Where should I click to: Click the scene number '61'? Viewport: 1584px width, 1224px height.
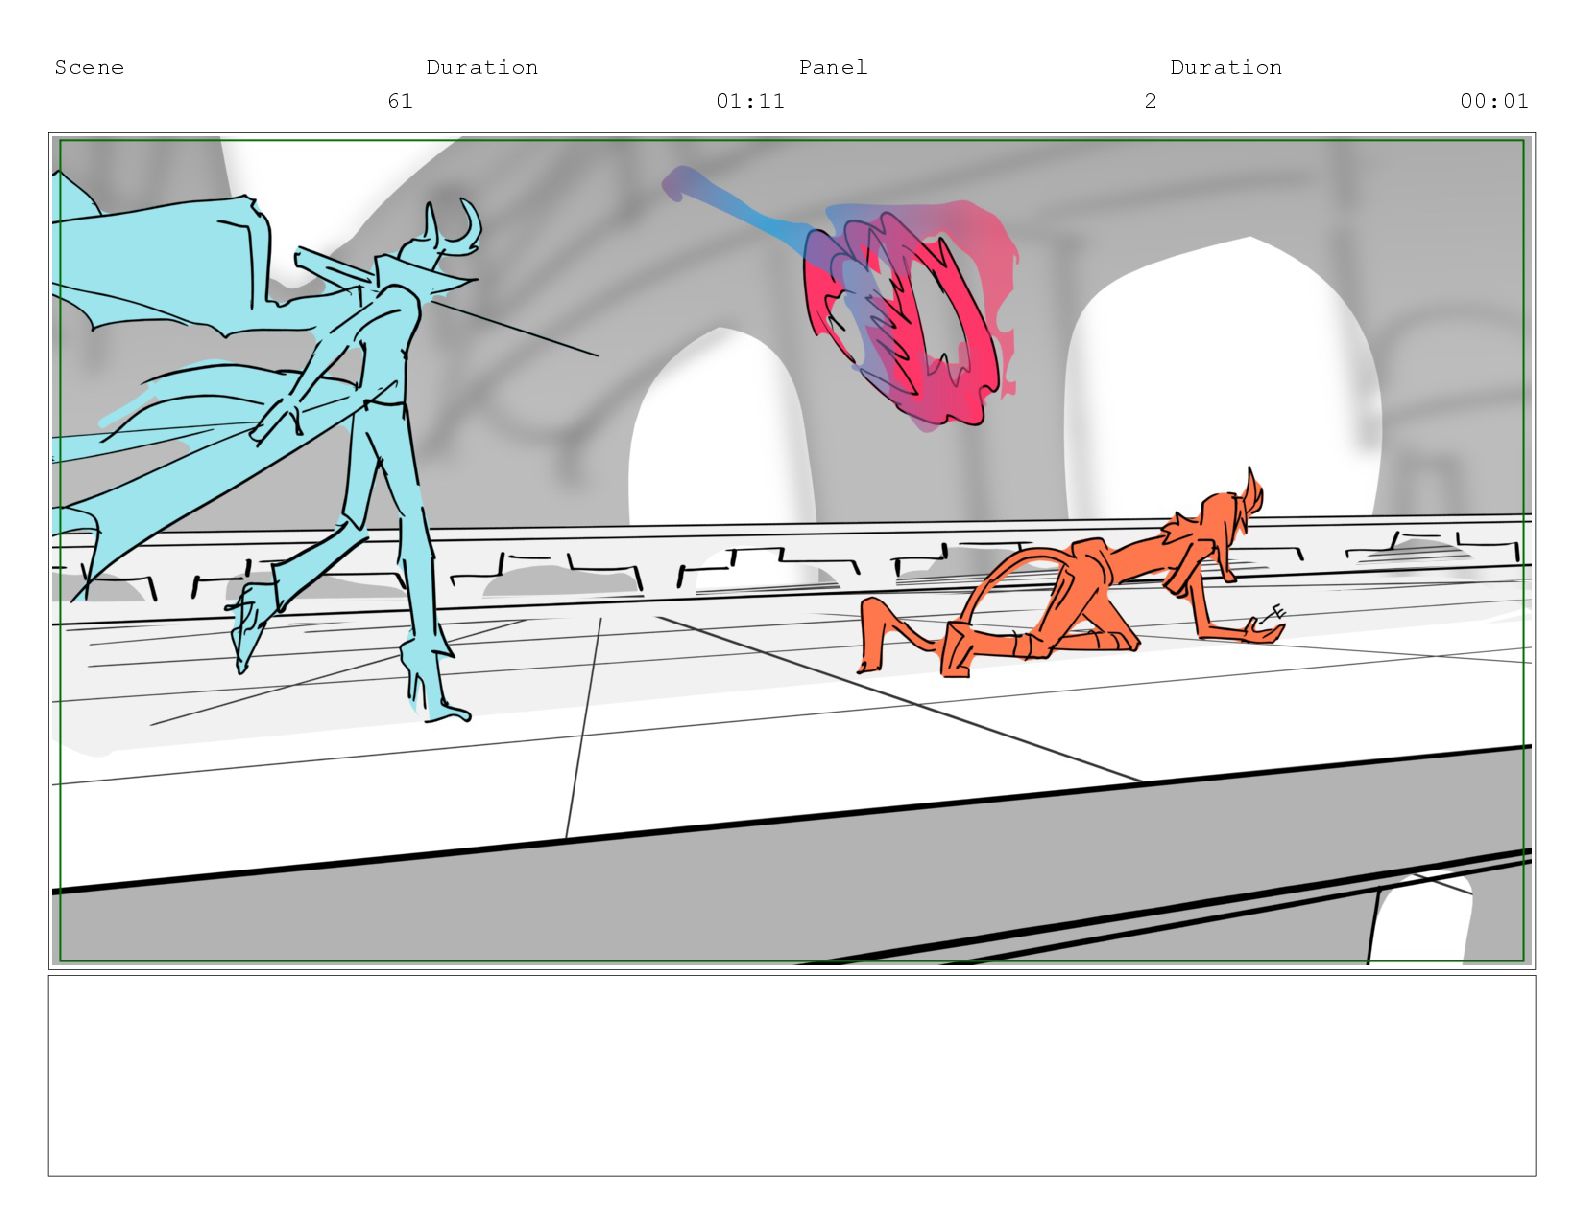click(x=400, y=101)
